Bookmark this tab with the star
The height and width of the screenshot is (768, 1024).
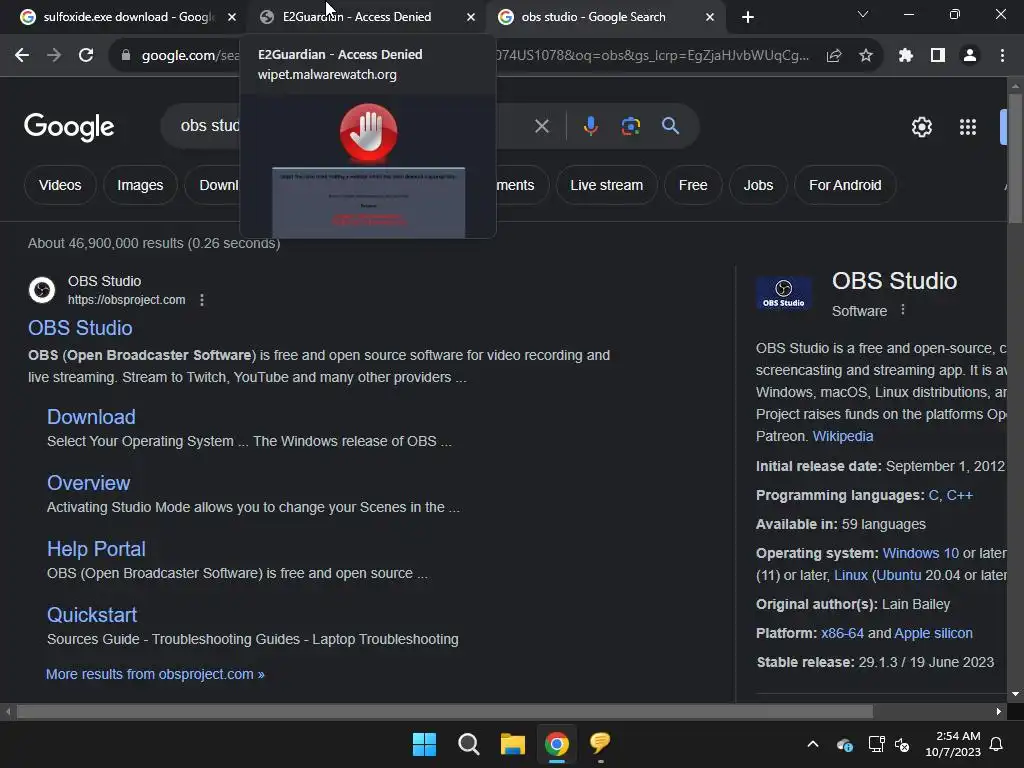point(866,56)
